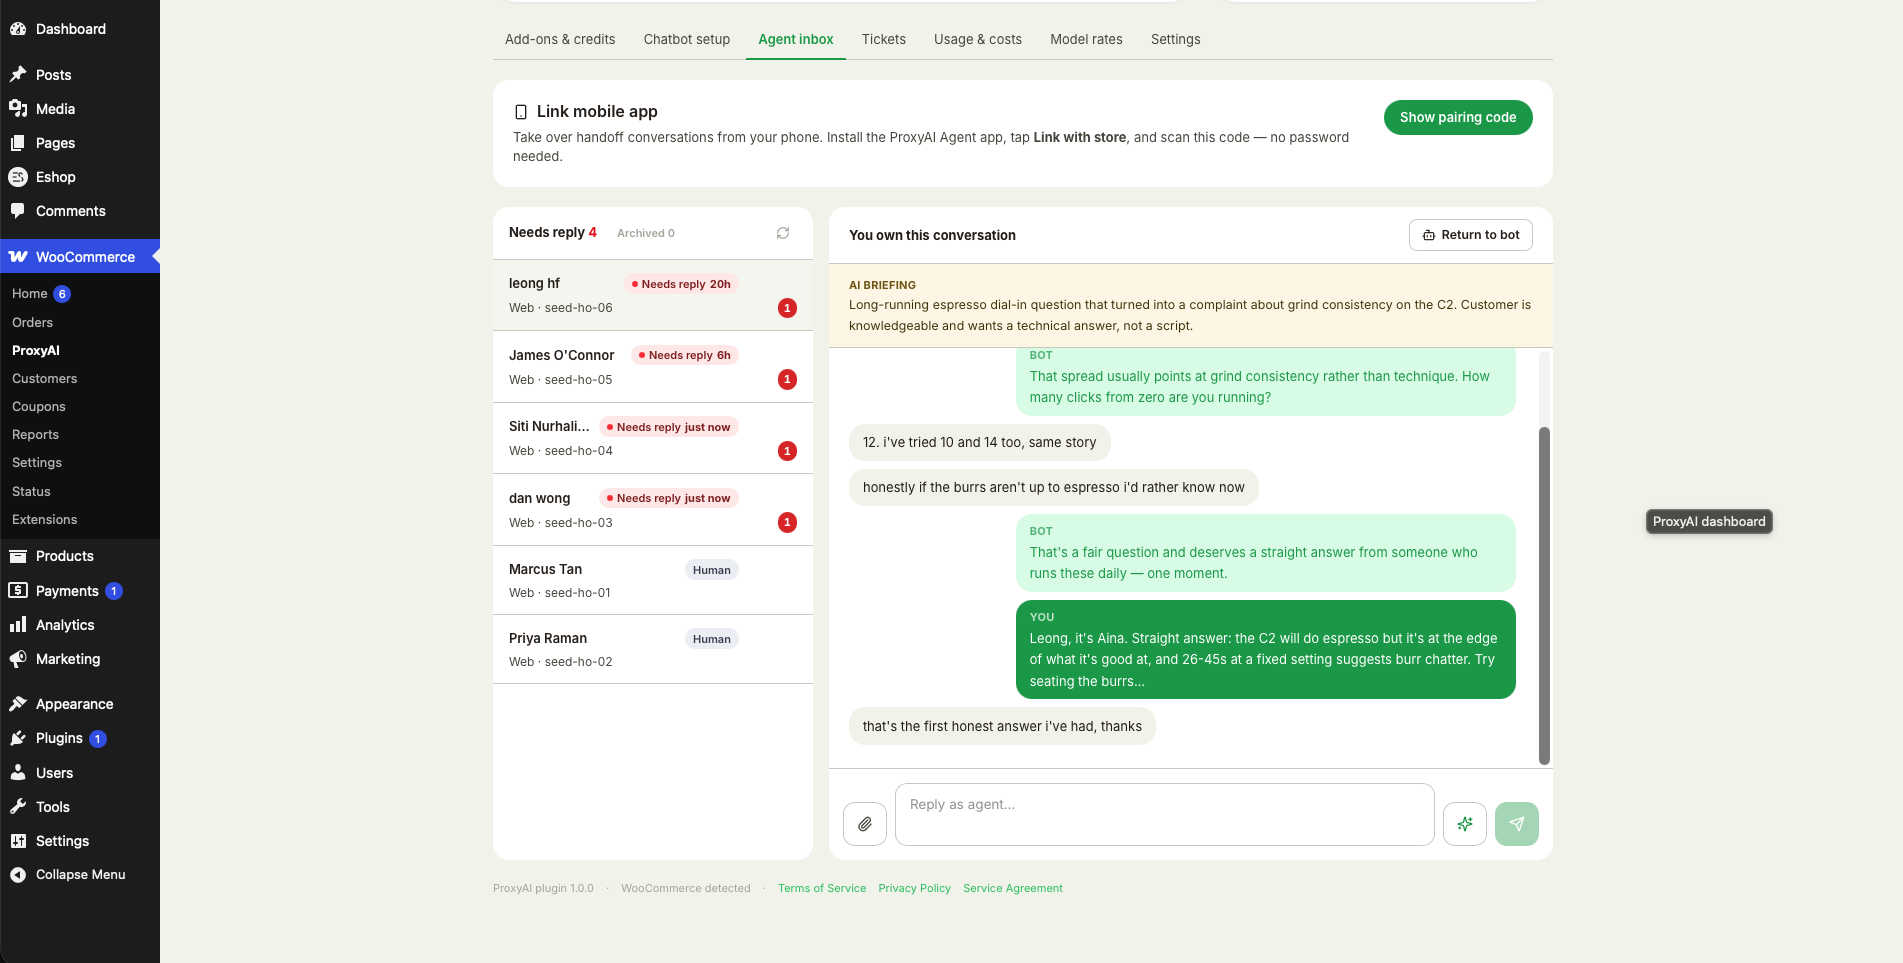Click the send message paper plane button
Image resolution: width=1903 pixels, height=963 pixels.
[1517, 824]
